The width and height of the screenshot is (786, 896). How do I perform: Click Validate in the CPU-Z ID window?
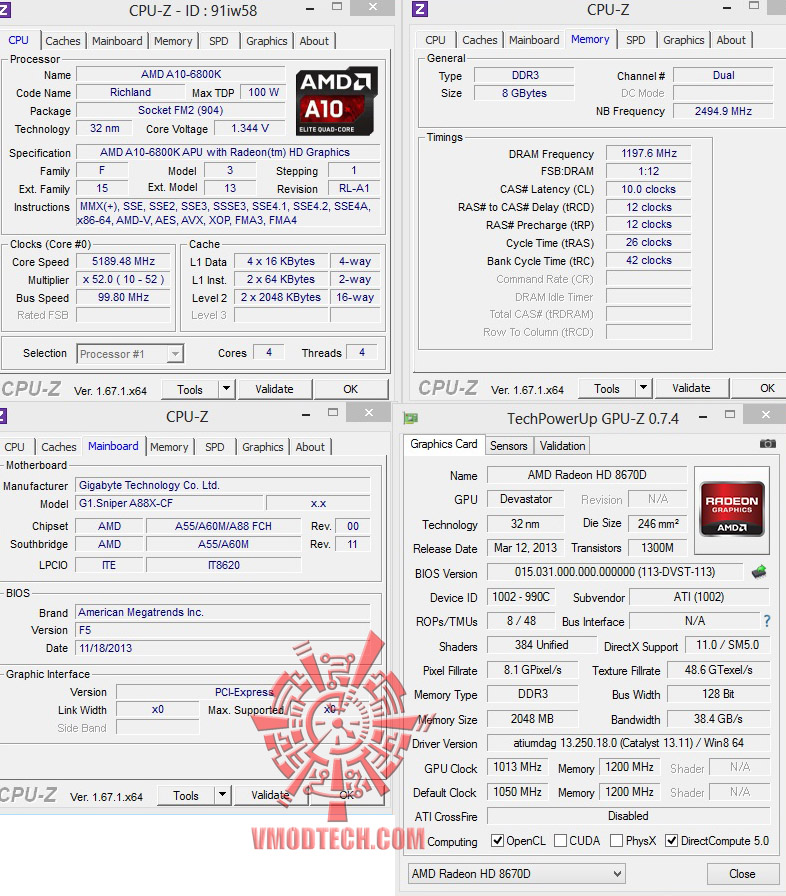274,389
